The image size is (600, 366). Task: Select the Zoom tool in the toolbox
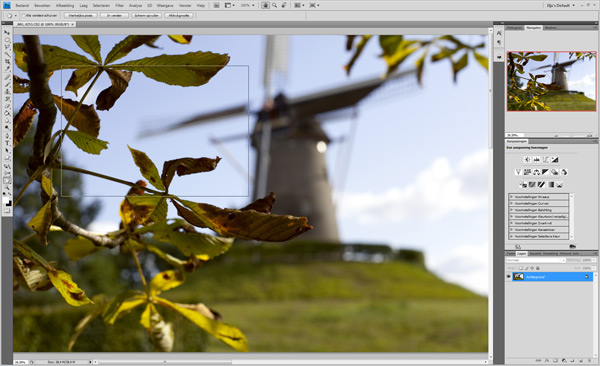point(7,188)
